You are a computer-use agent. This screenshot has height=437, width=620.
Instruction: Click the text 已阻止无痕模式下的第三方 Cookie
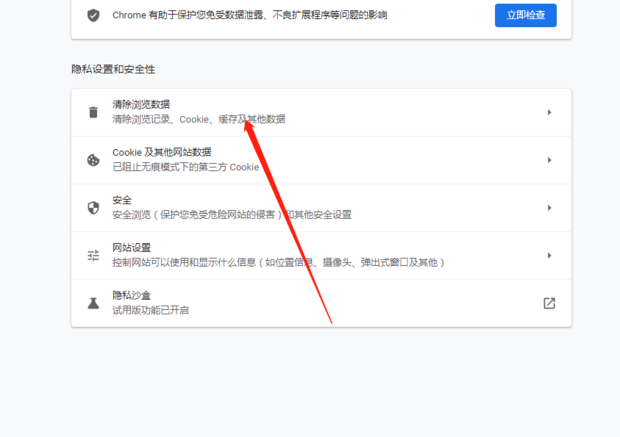(185, 167)
